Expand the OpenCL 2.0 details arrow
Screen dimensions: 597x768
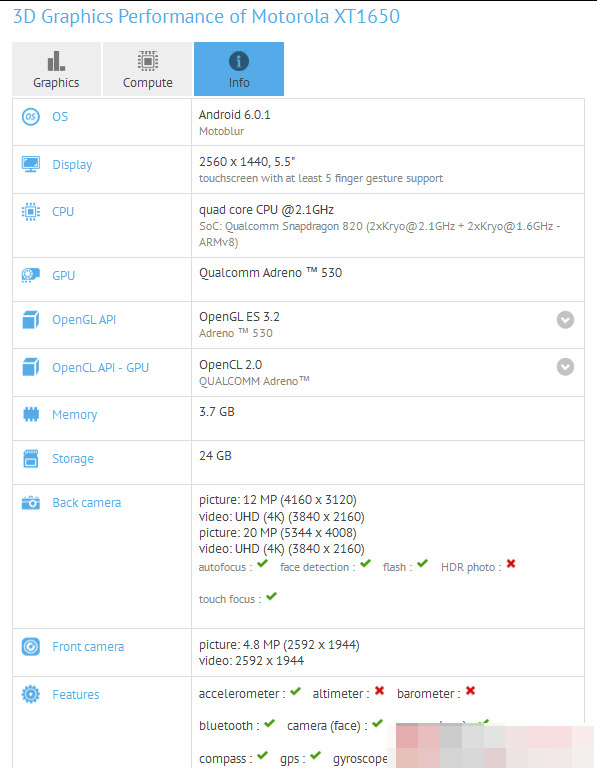coord(565,367)
